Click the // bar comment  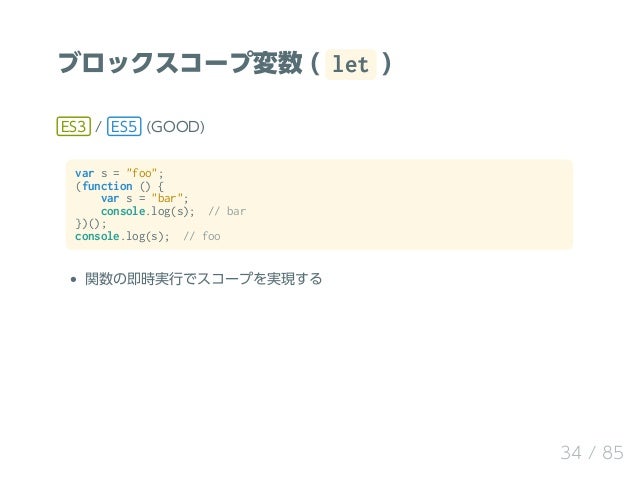coord(227,212)
